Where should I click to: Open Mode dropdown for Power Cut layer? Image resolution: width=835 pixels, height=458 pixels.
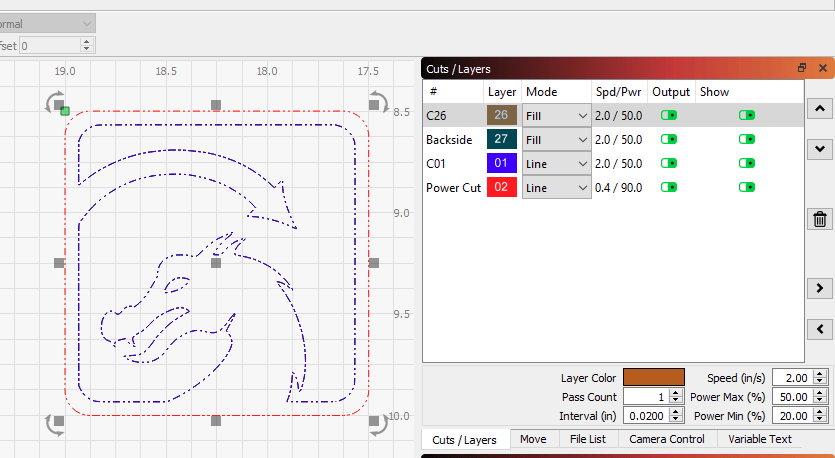(556, 187)
